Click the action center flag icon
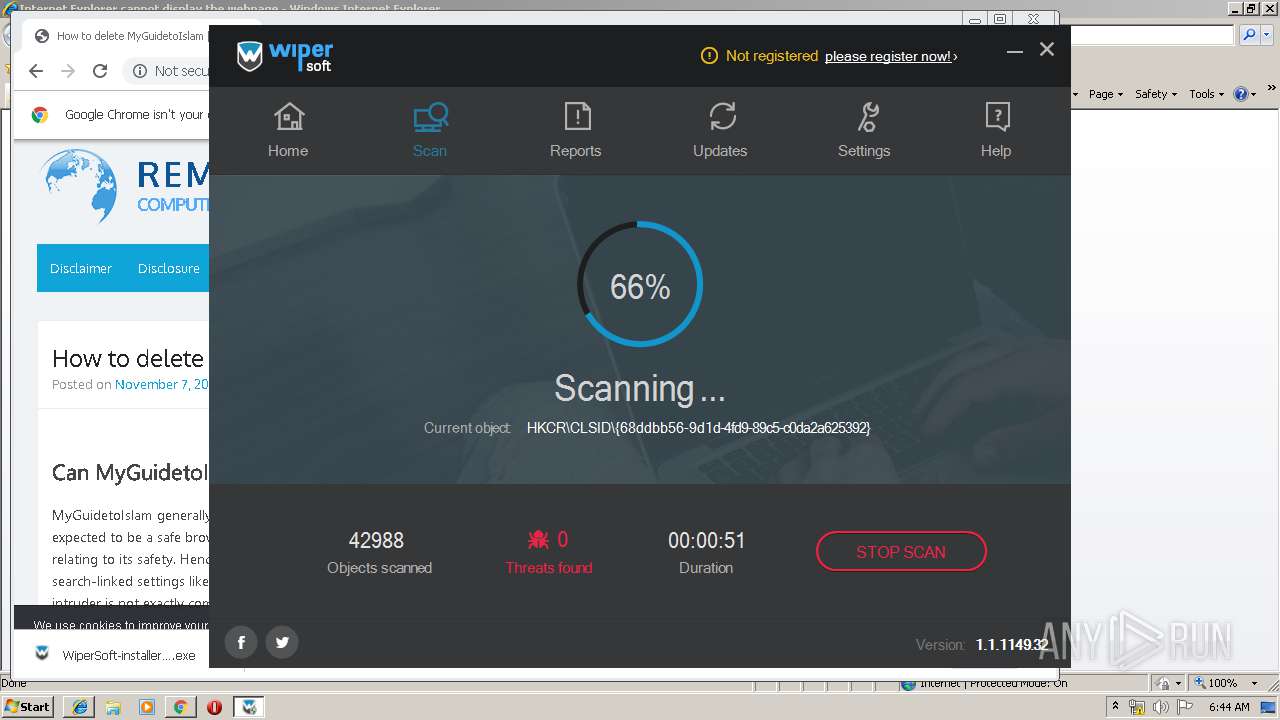This screenshot has width=1280, height=720. coord(1184,707)
